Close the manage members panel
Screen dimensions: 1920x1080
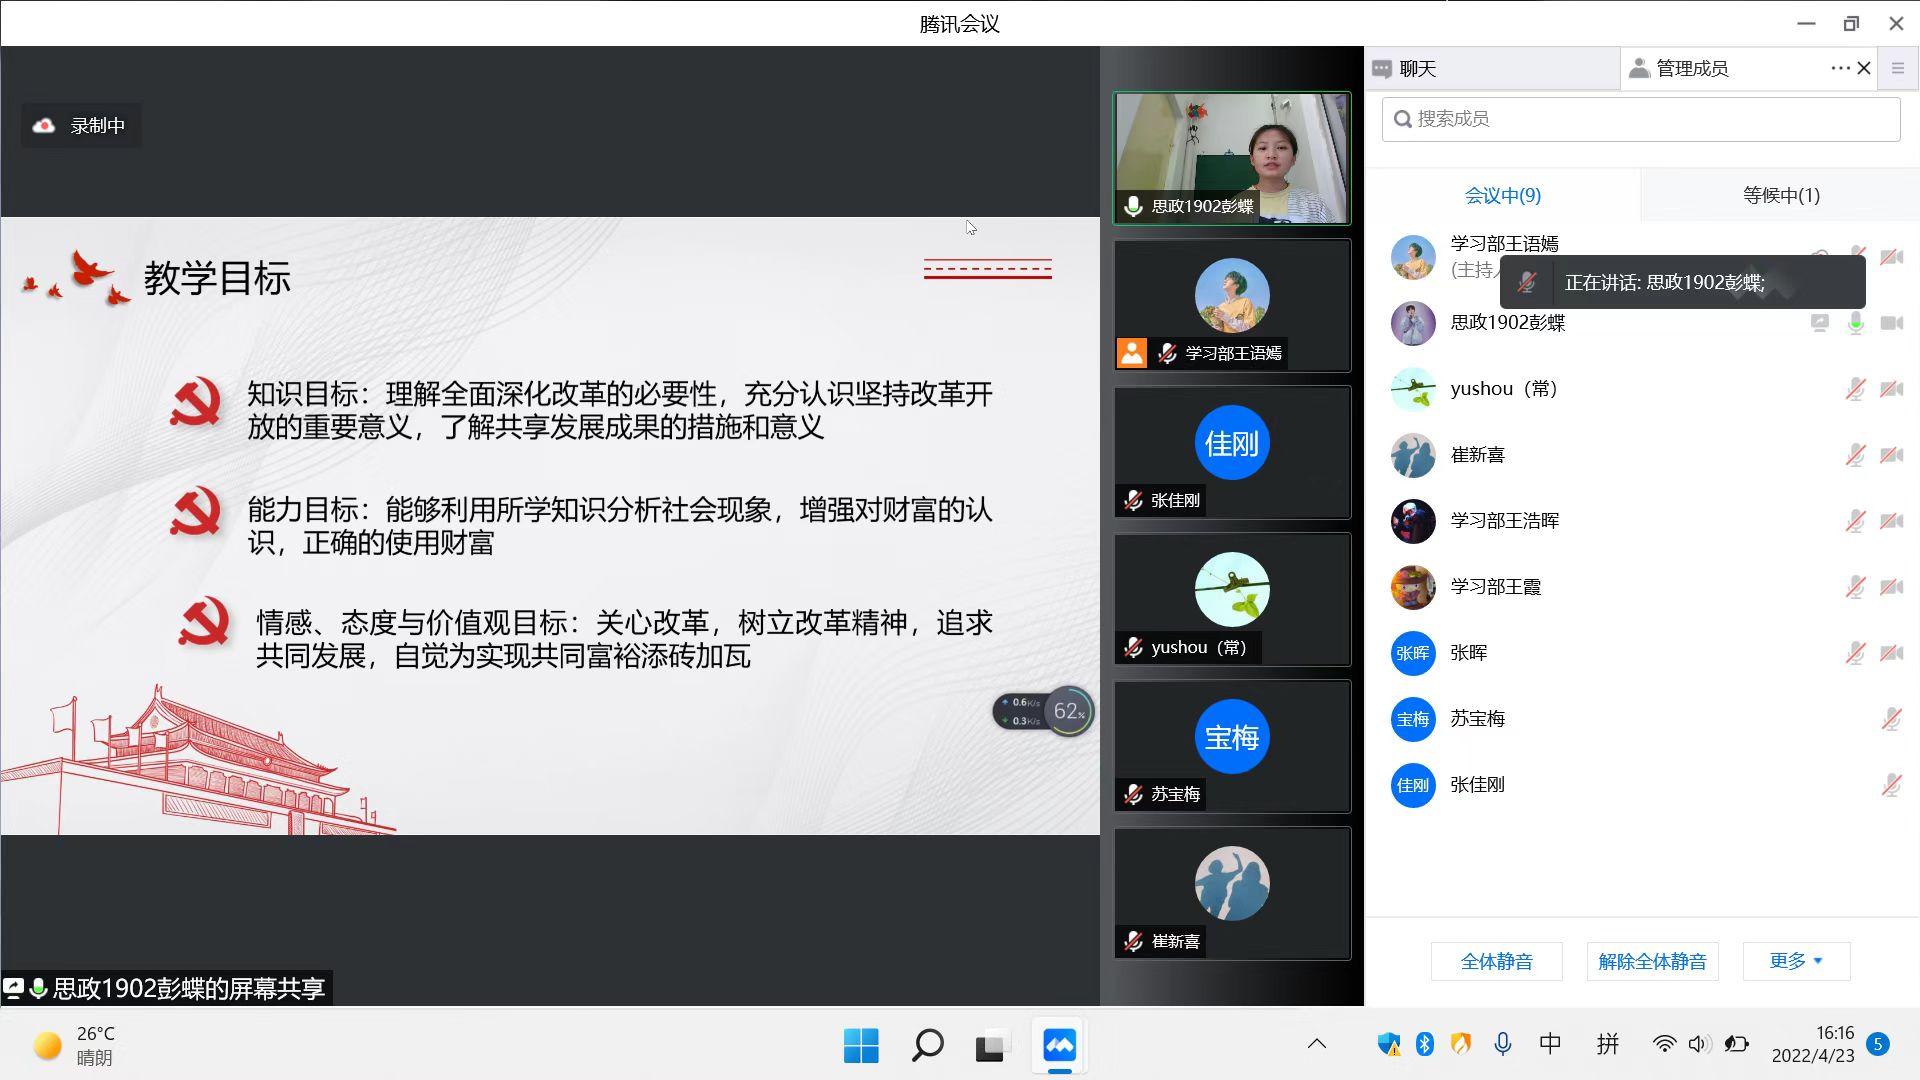coord(1864,68)
